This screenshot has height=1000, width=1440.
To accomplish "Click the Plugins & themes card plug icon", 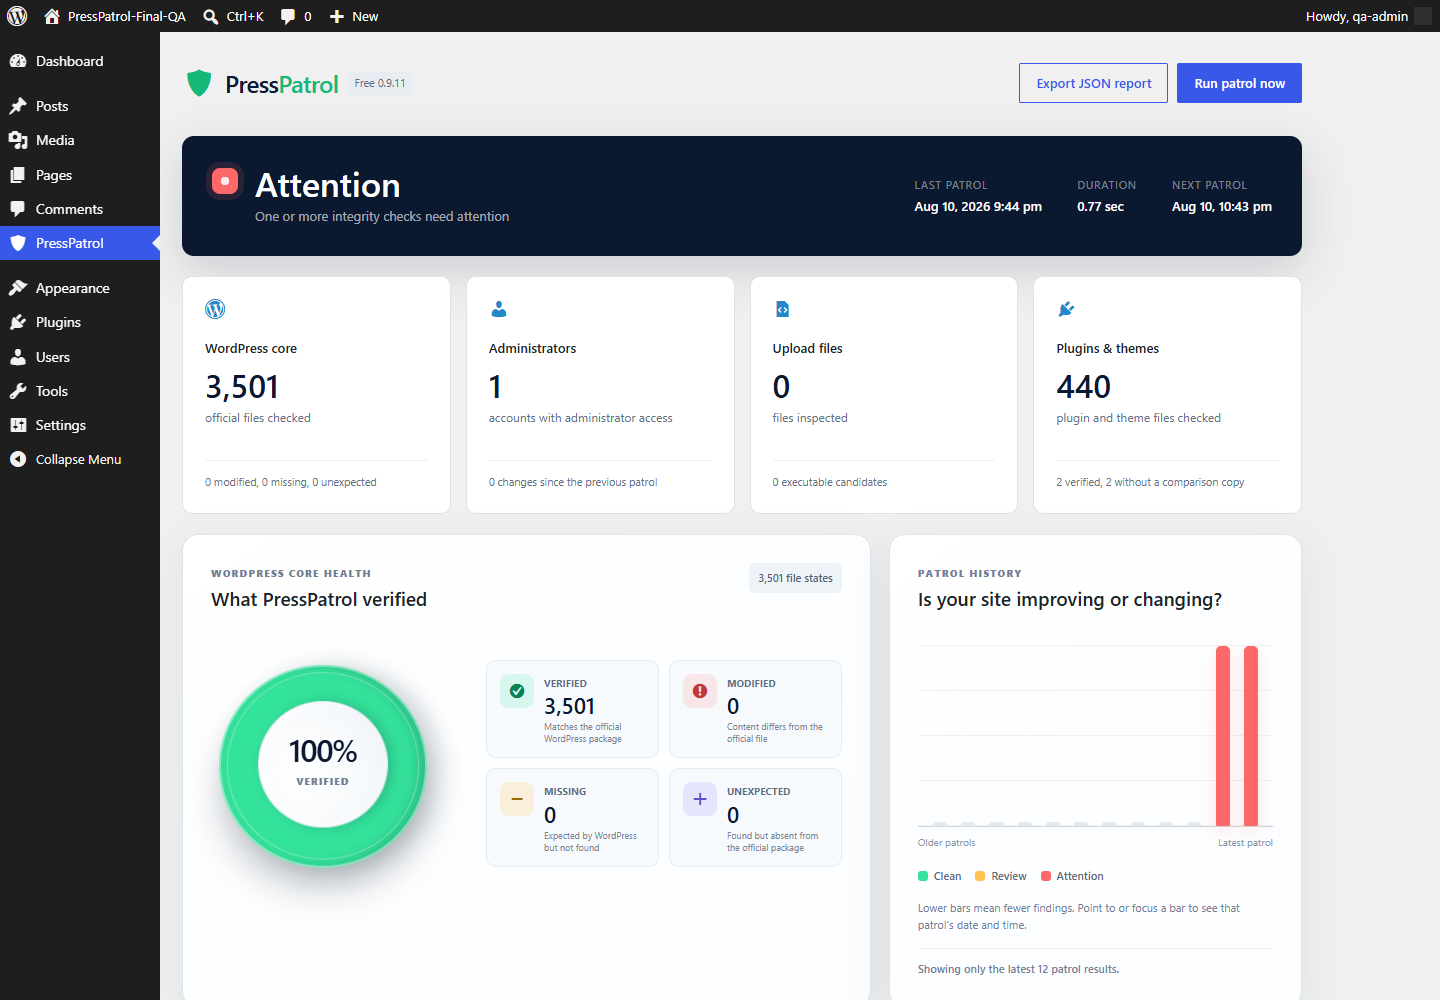I will tap(1066, 309).
